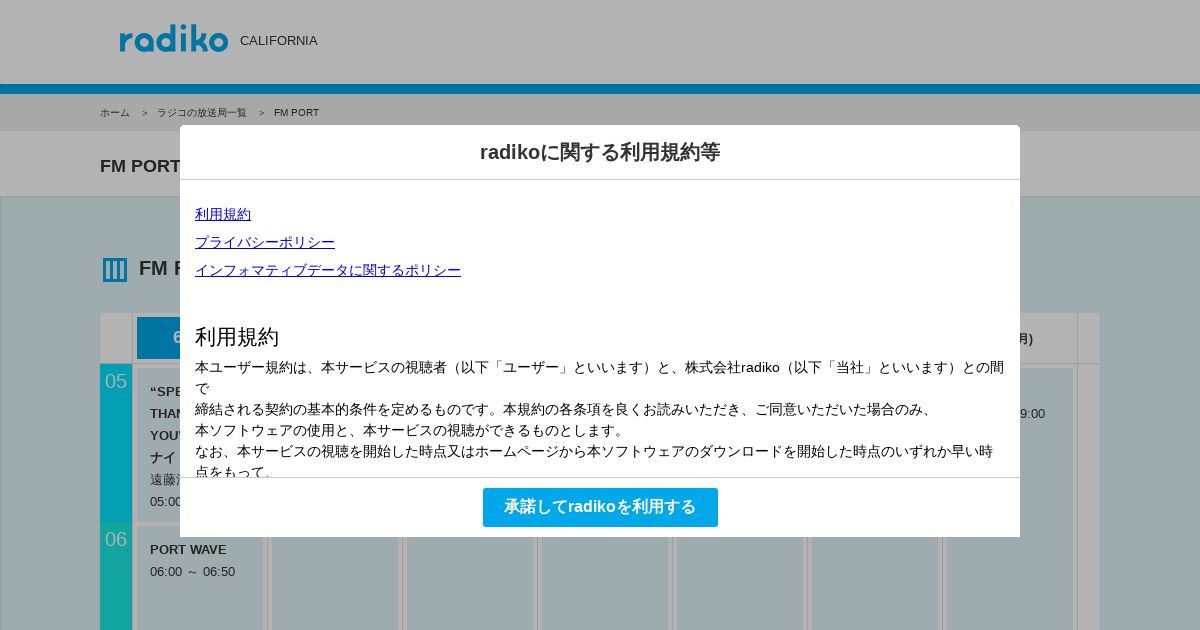1200x630 pixels.
Task: Go to ホーム breadcrumb
Action: [115, 113]
